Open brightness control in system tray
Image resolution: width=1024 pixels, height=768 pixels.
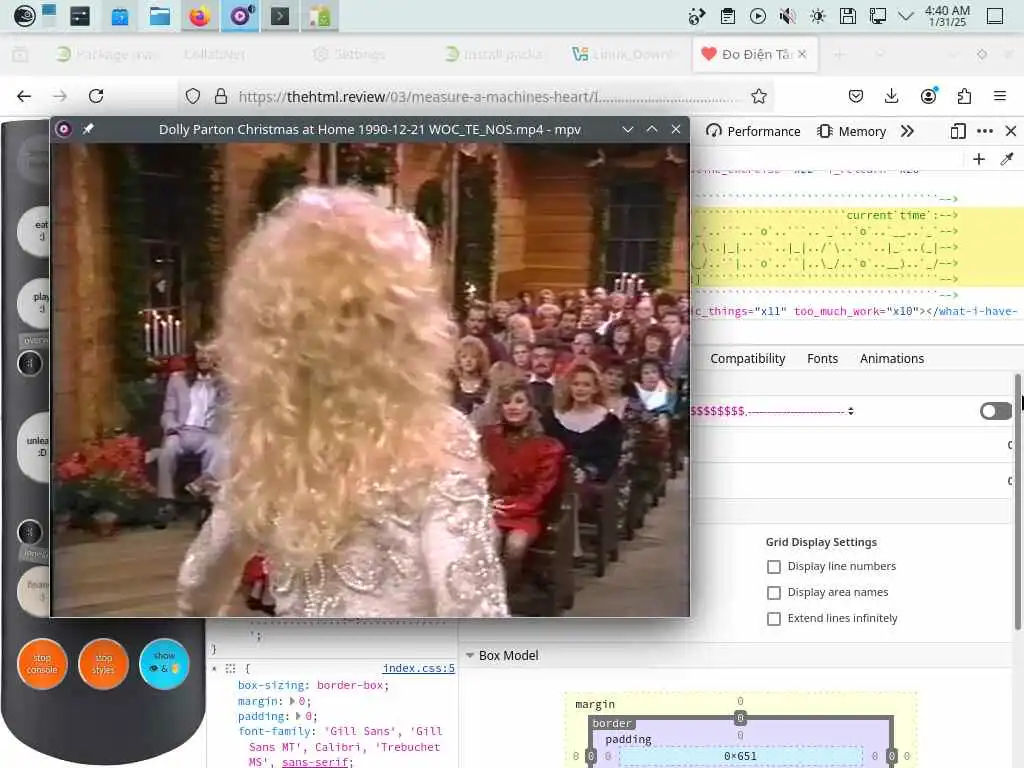[818, 16]
